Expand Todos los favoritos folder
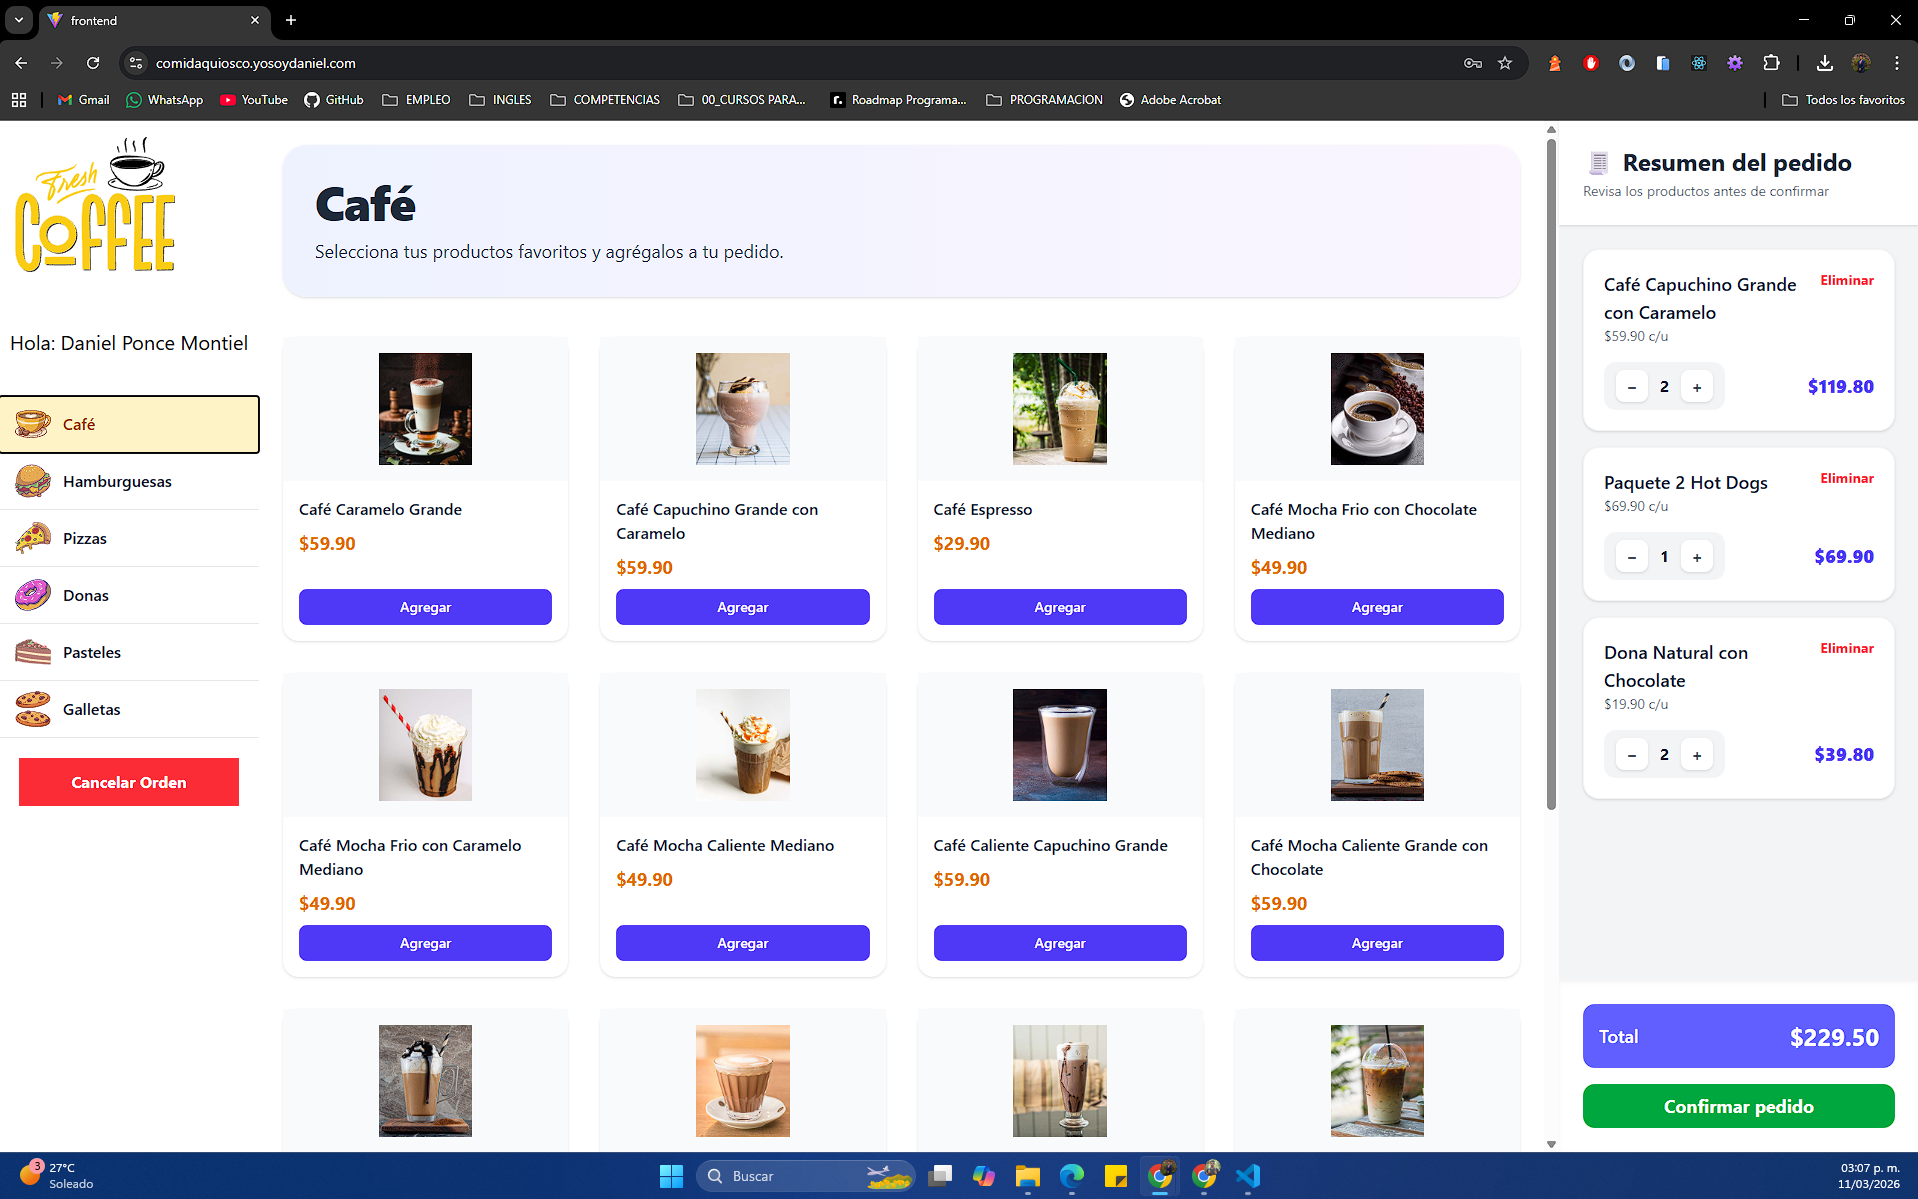The width and height of the screenshot is (1918, 1199). [1843, 100]
